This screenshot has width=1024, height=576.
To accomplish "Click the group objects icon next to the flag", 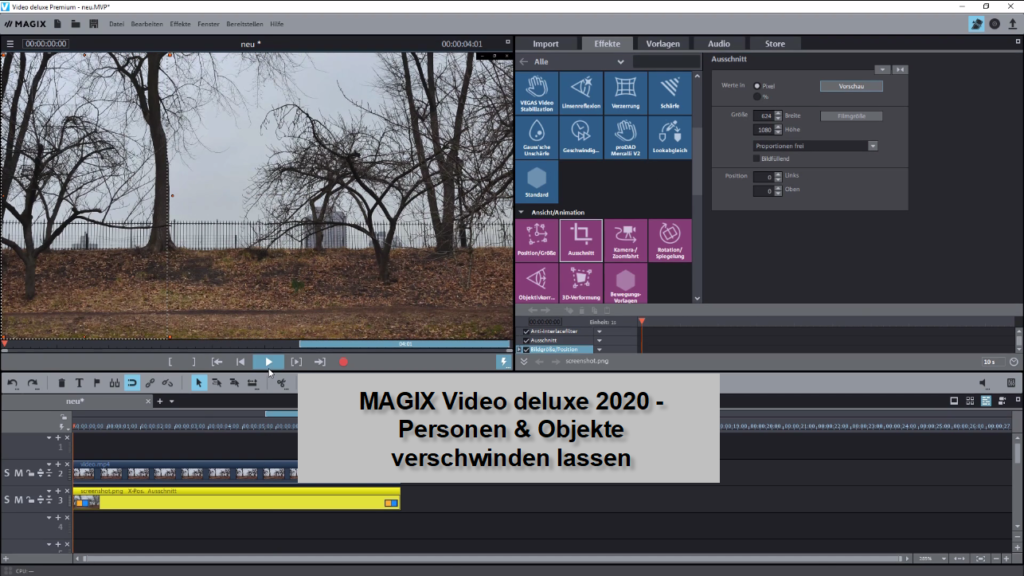I will click(114, 383).
